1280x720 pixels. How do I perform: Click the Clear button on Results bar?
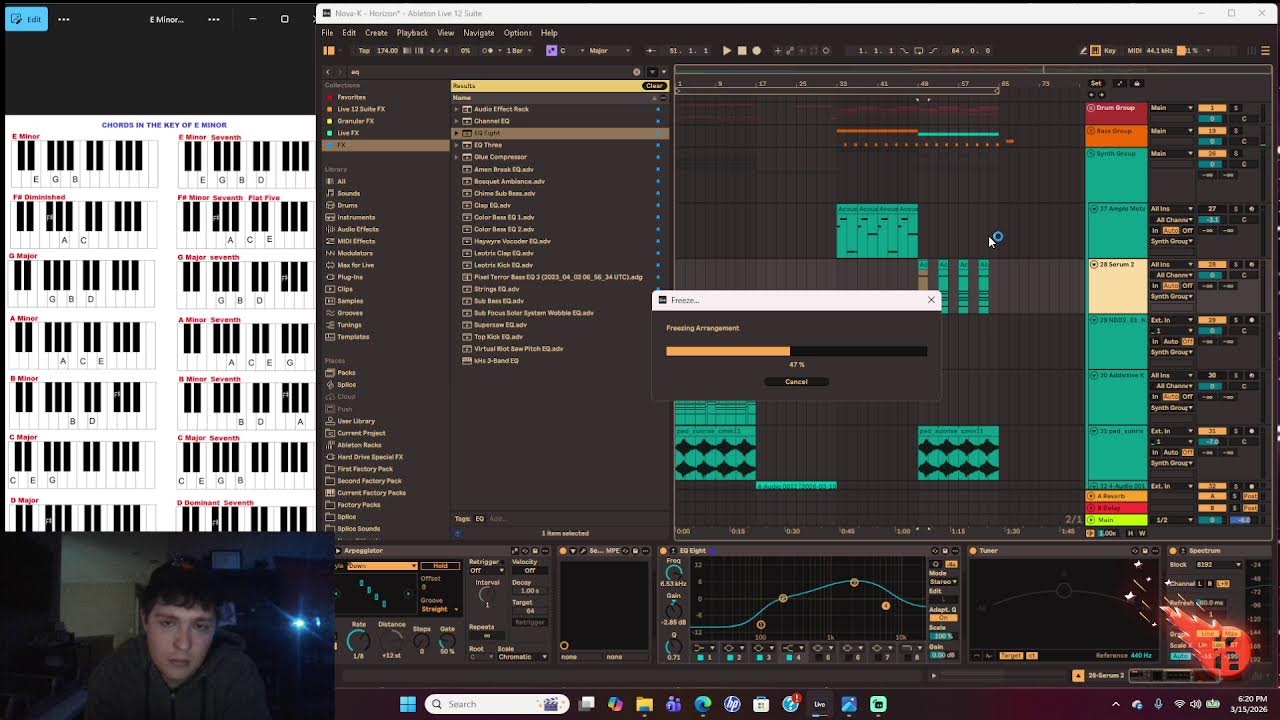click(654, 86)
